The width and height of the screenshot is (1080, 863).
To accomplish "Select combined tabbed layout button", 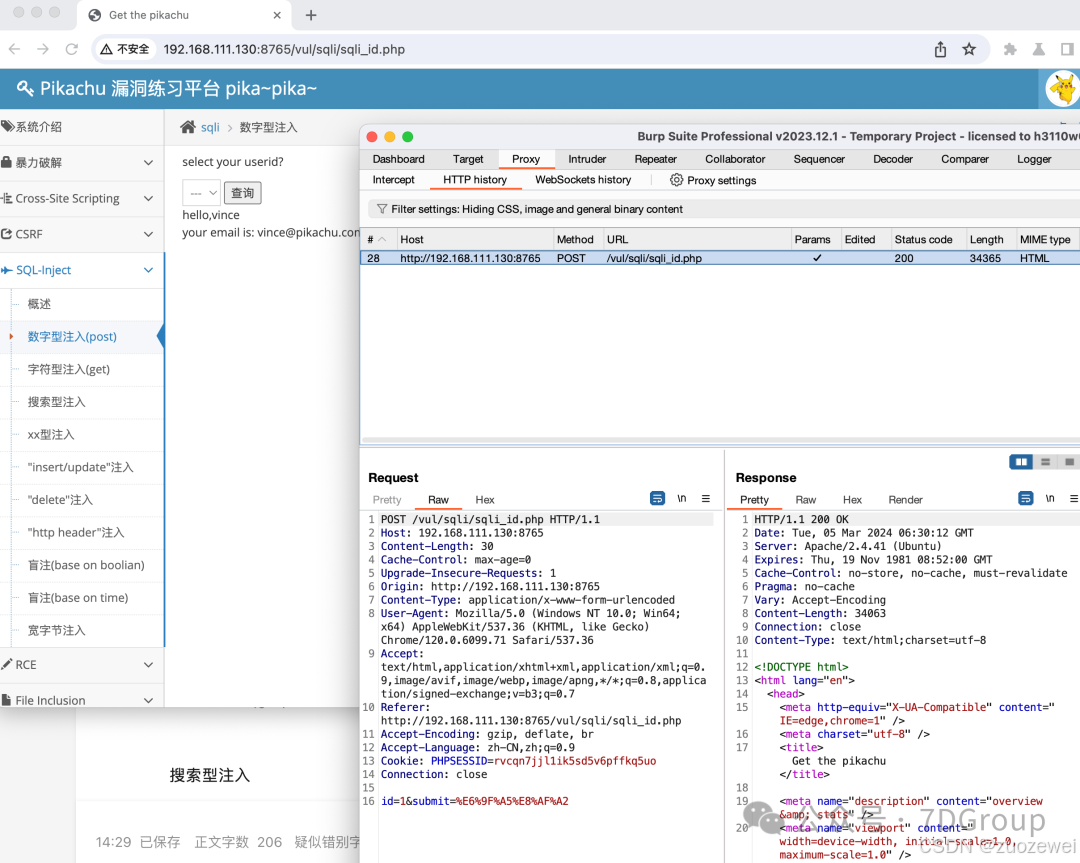I will [x=1069, y=461].
